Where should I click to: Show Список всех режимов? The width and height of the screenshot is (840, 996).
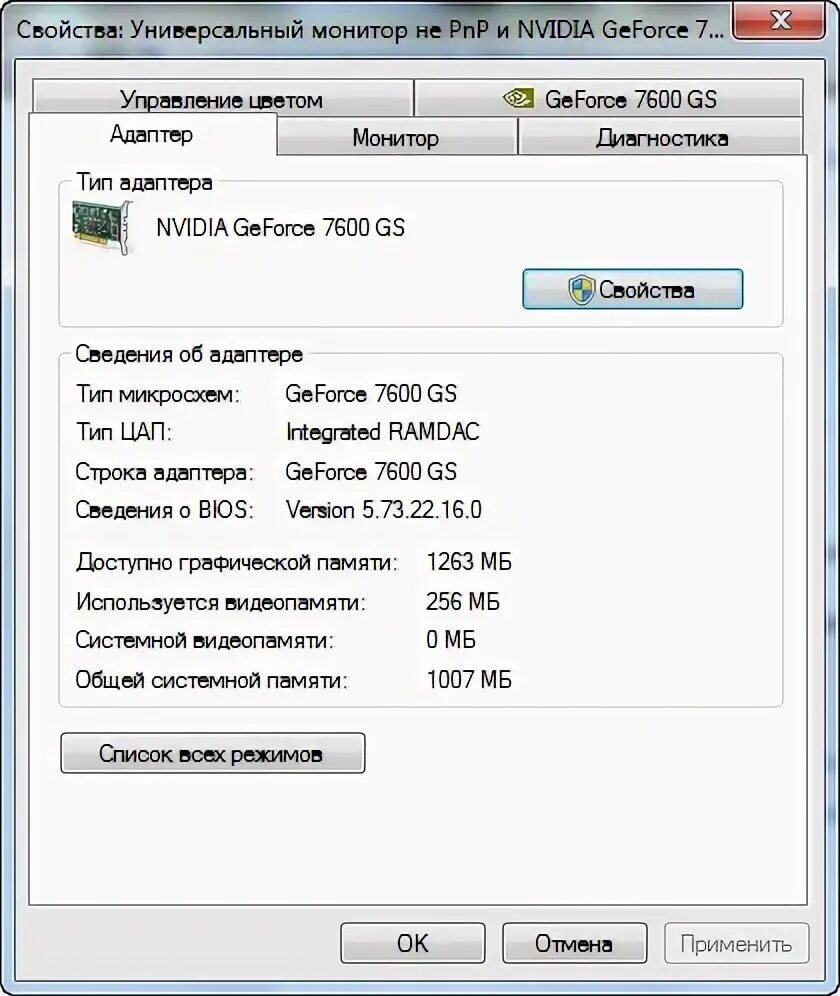click(212, 753)
